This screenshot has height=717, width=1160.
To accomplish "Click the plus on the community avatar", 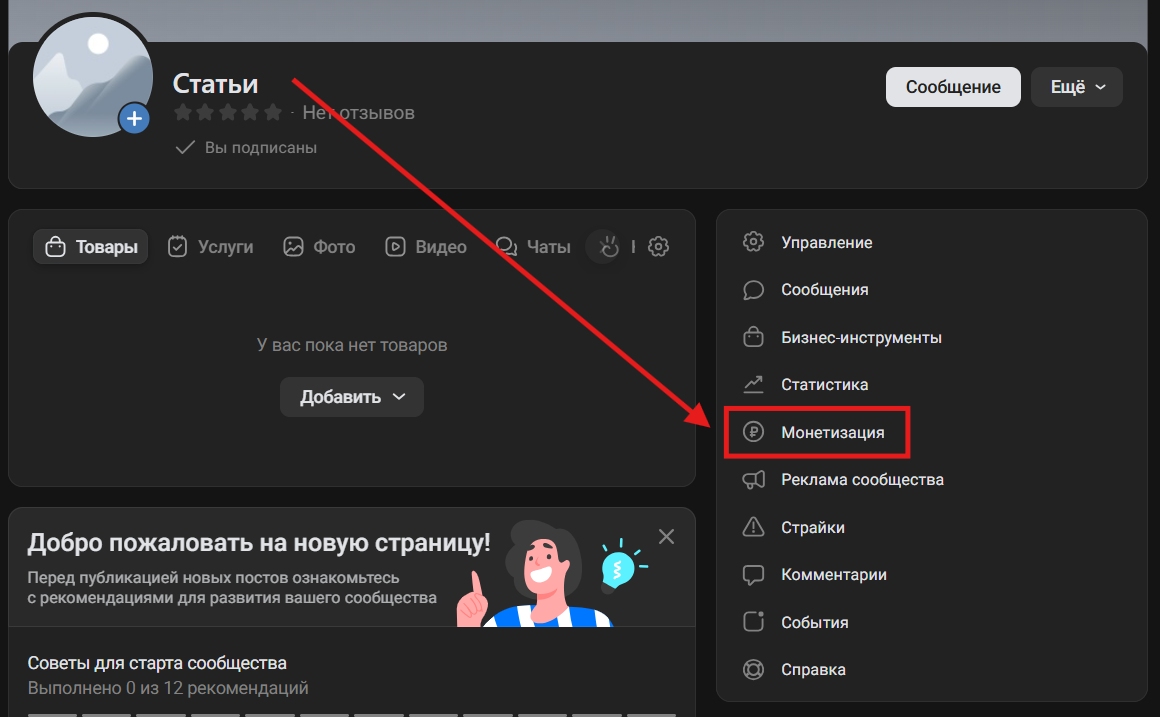I will [x=134, y=118].
